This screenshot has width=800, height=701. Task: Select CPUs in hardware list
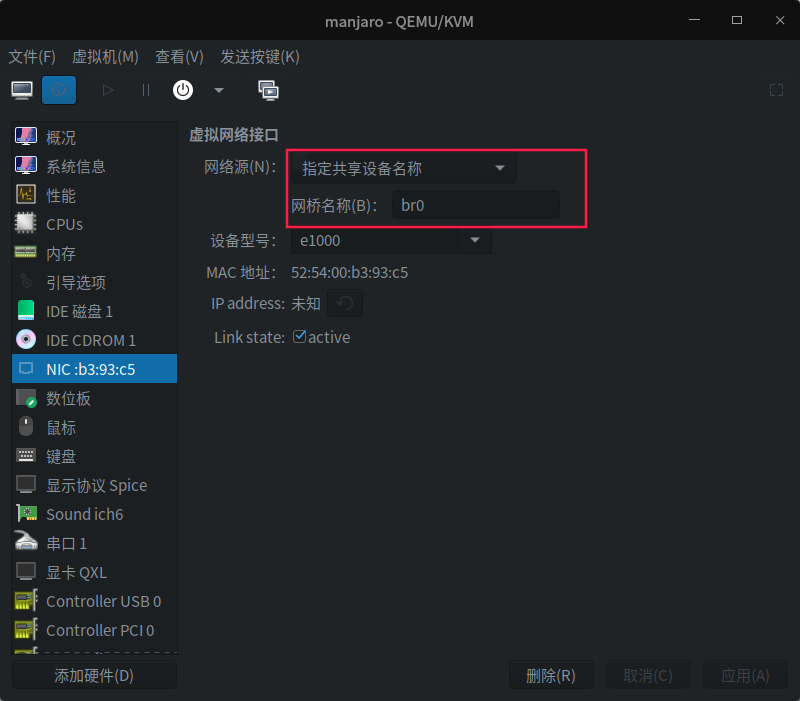(x=94, y=224)
